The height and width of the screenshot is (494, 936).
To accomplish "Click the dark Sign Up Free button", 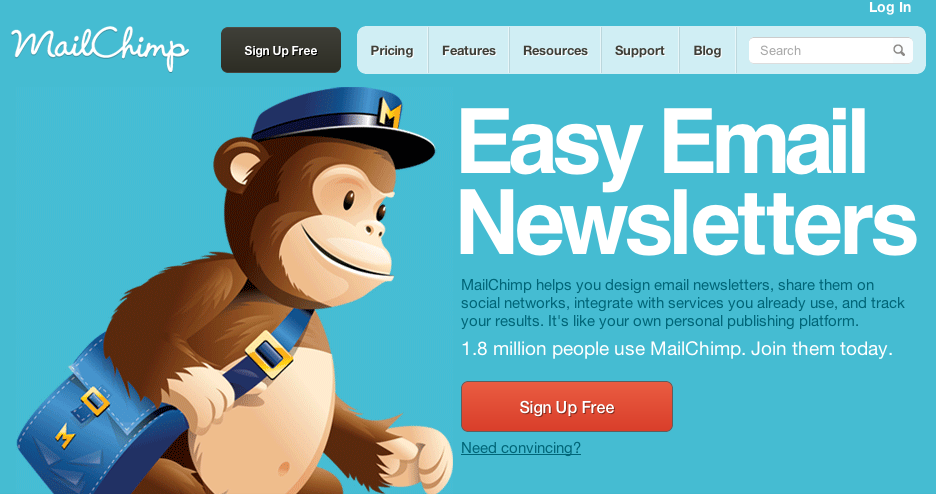I will pos(281,50).
